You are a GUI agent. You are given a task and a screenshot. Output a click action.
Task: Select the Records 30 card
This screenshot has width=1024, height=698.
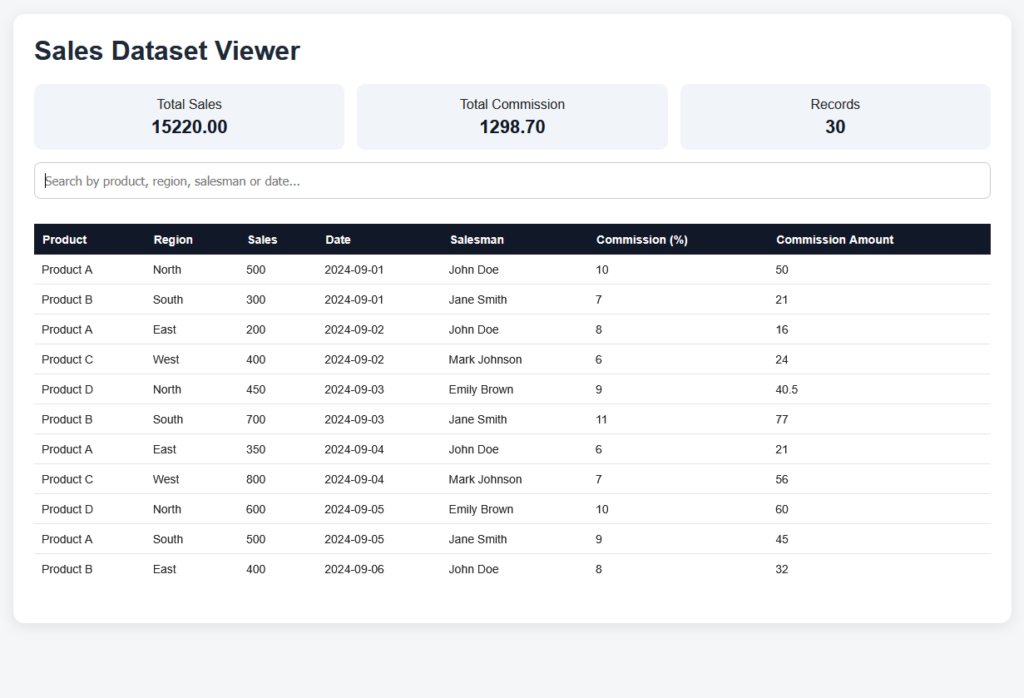pos(835,117)
